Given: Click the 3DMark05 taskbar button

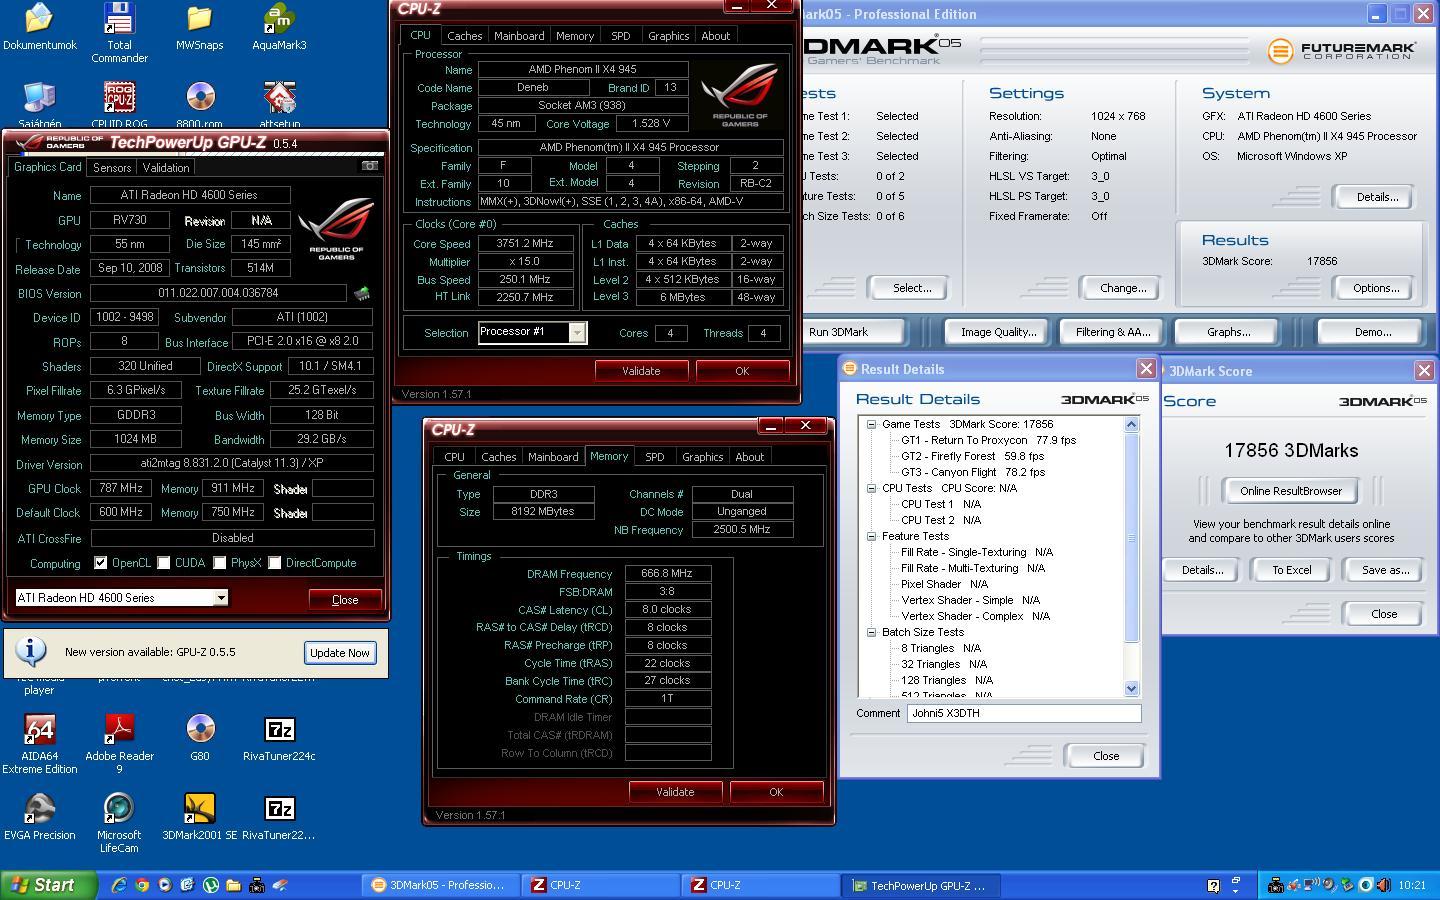Looking at the screenshot, I should pos(440,885).
